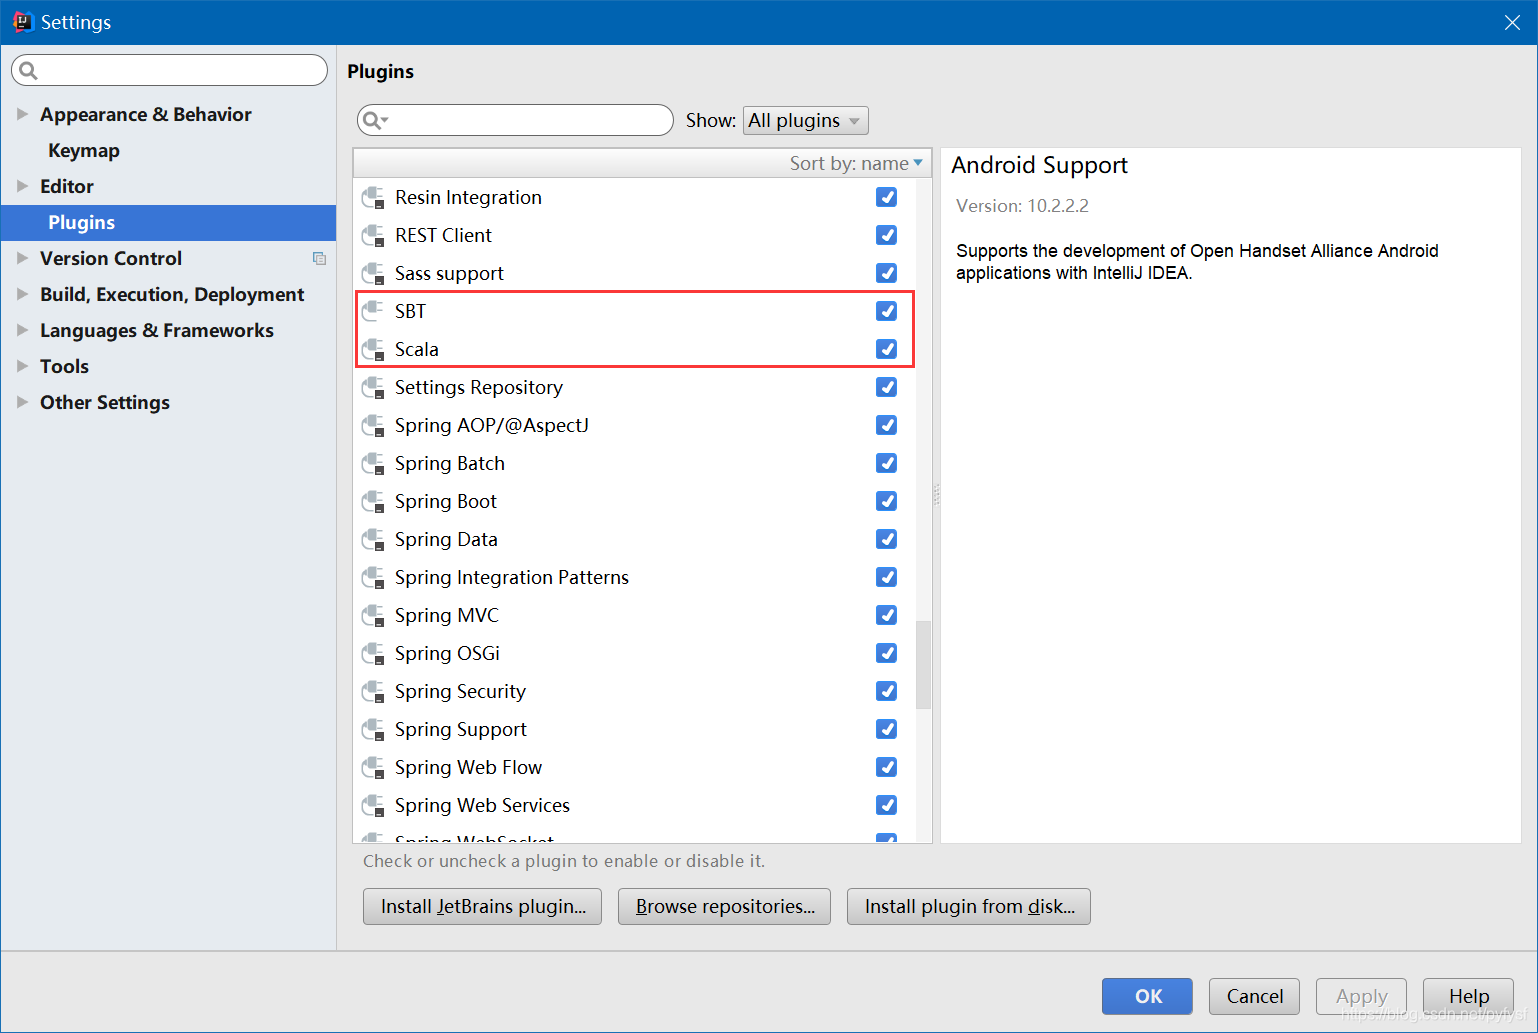Expand Build, Execution, Deployment section
Image resolution: width=1538 pixels, height=1033 pixels.
click(x=22, y=294)
